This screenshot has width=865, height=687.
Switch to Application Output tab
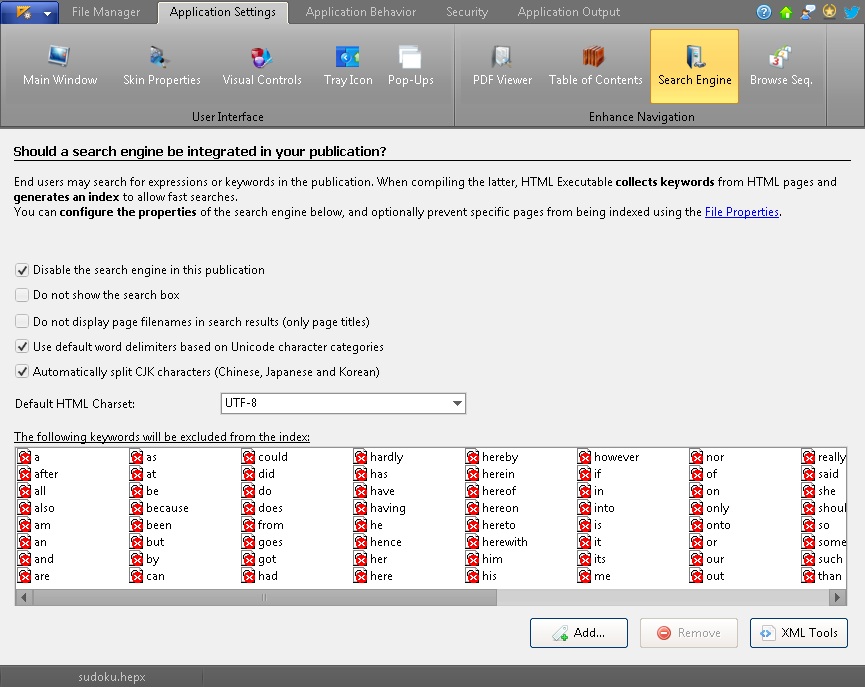[568, 12]
